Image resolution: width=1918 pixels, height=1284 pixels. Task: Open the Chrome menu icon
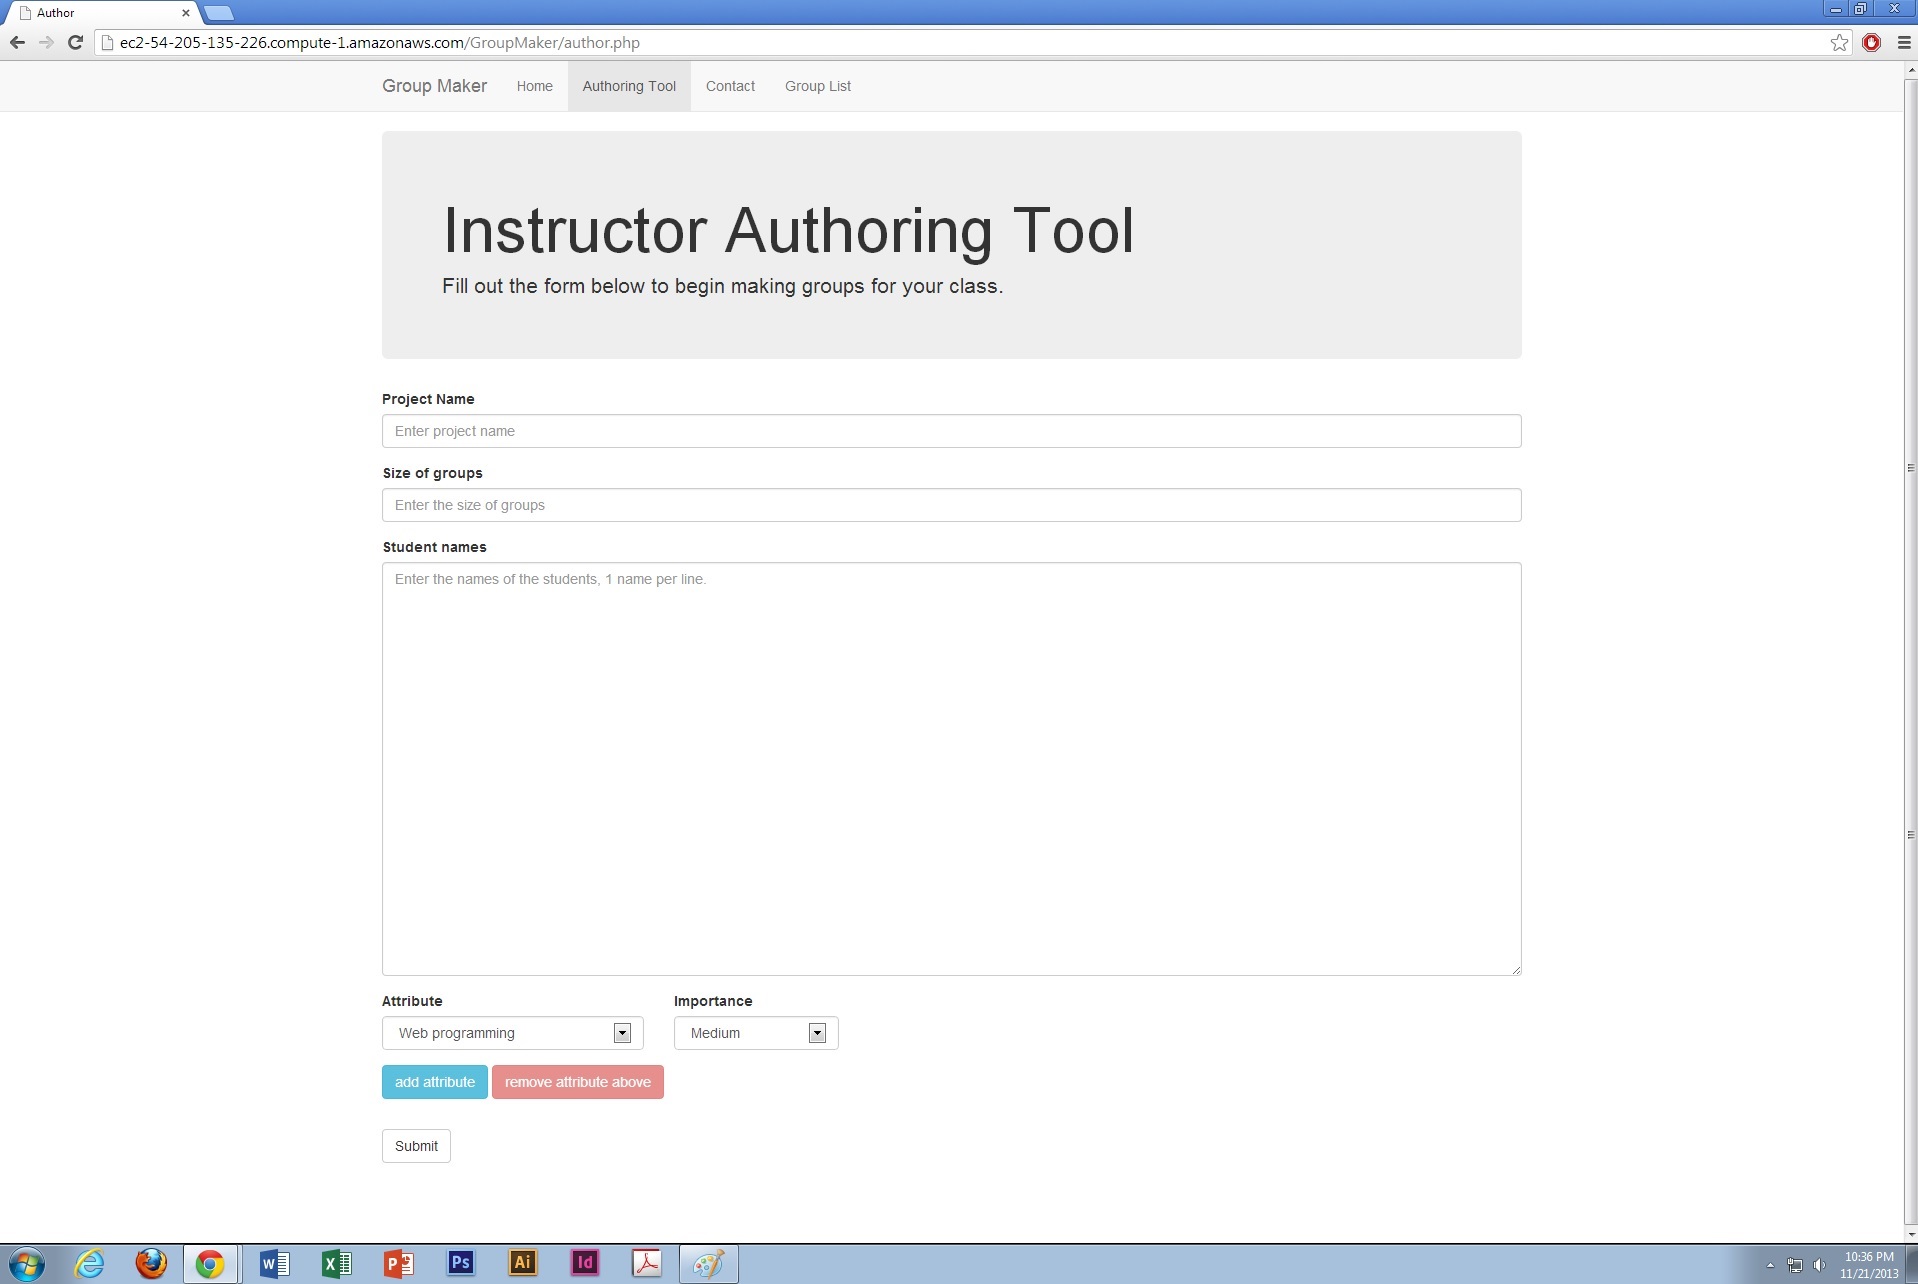click(1903, 42)
